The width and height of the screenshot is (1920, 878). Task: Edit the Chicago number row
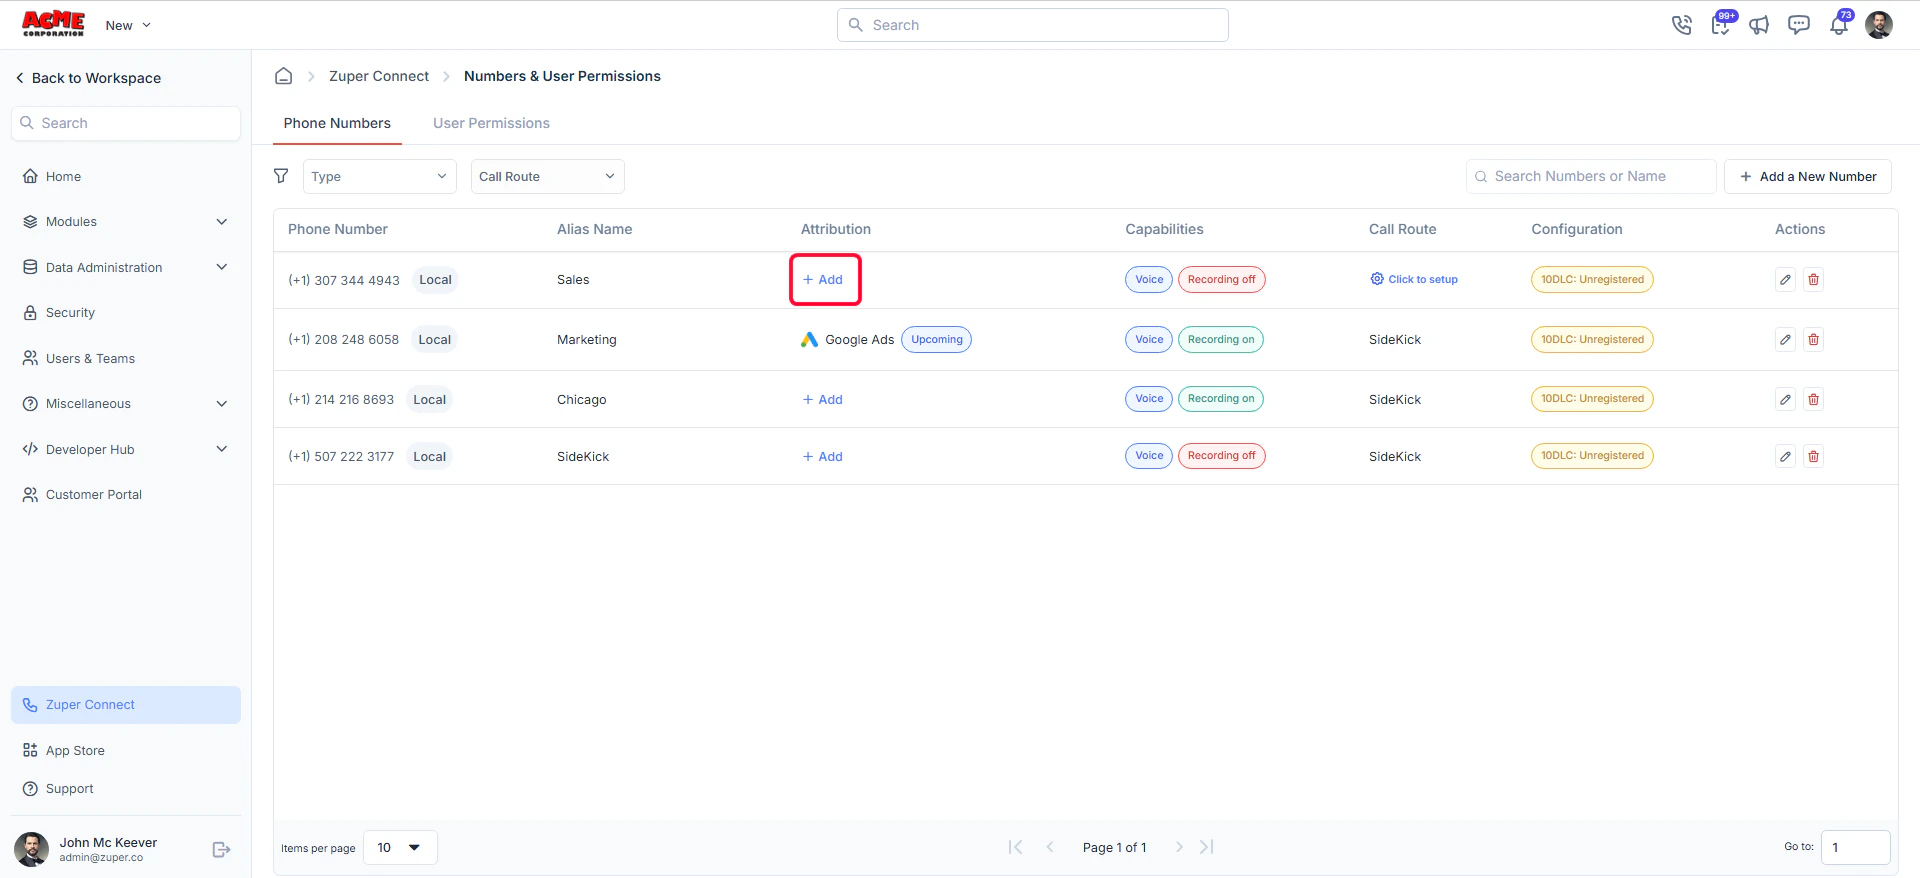coord(1785,400)
